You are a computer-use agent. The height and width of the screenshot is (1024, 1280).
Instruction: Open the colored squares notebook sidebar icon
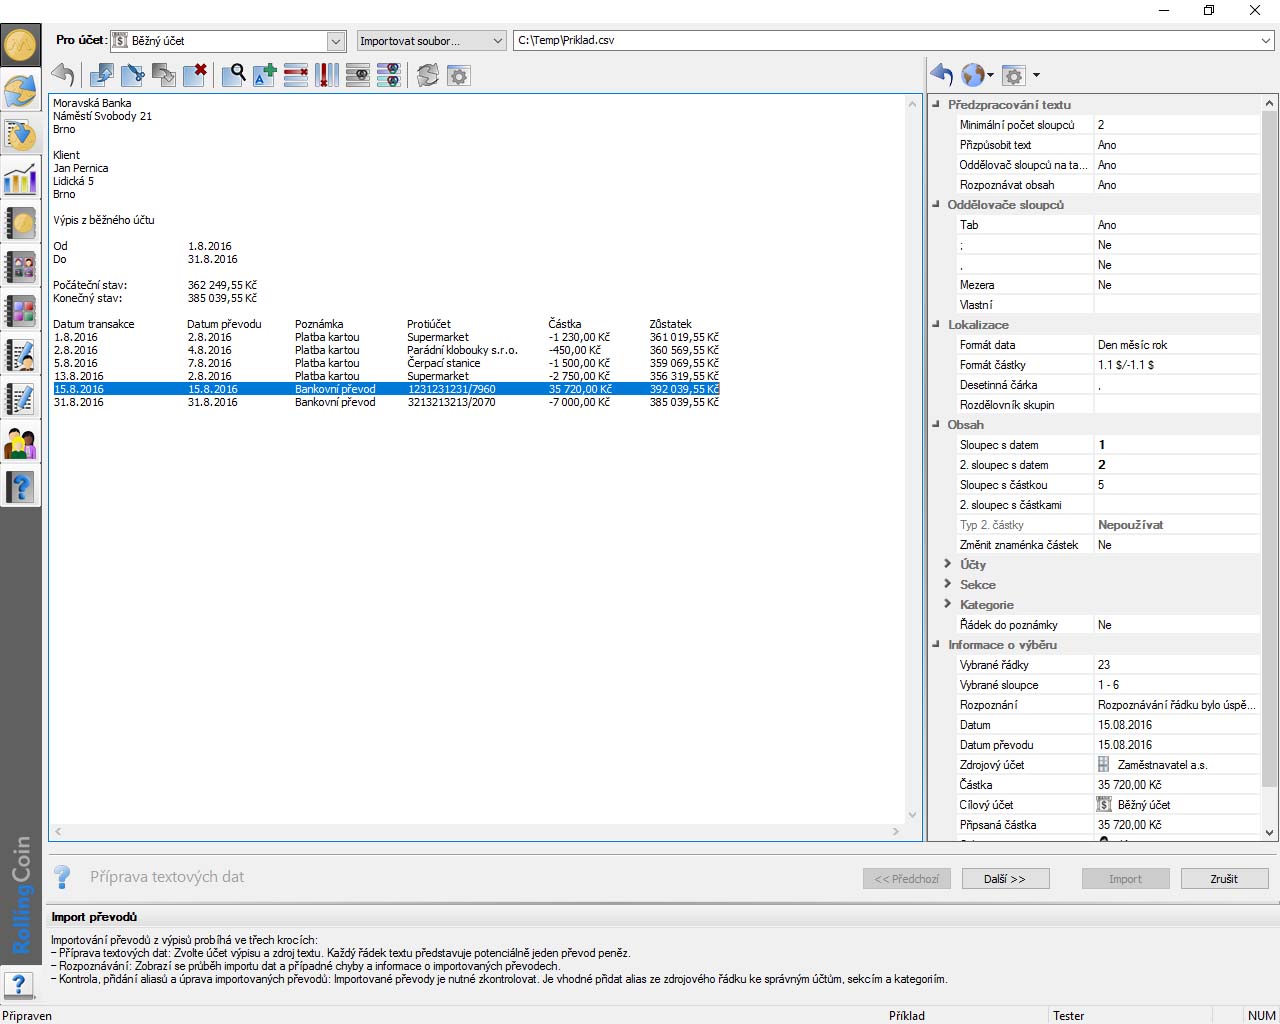pos(20,311)
